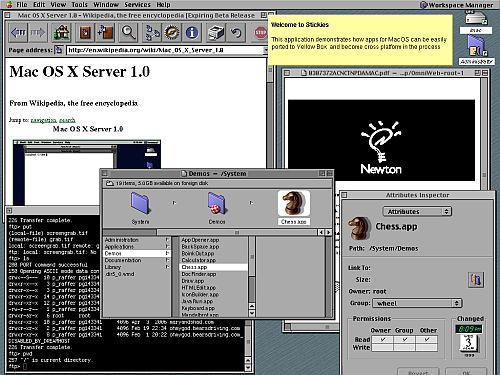The width and height of the screenshot is (500, 375).
Task: Click the Workspace Manager icon in the menu bar
Action: [423, 5]
